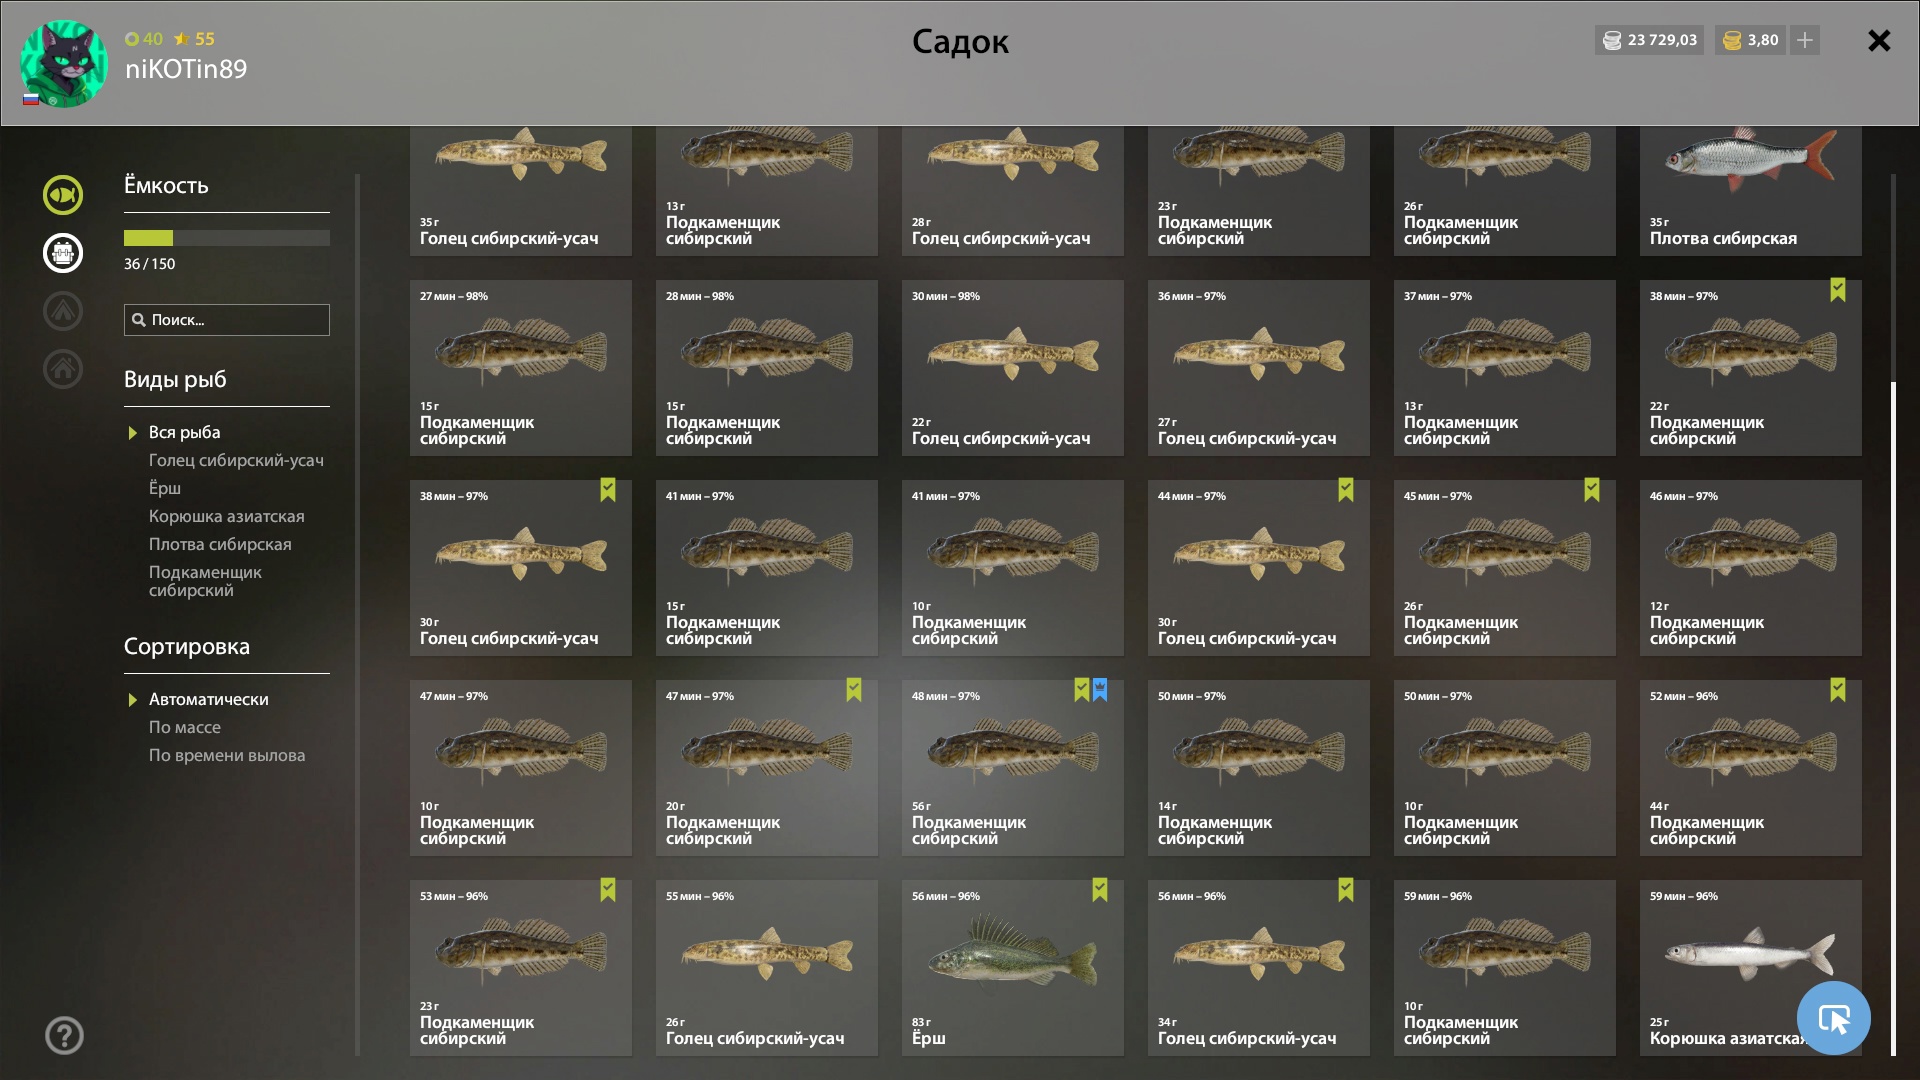Toggle the blue bookmark on 56 г Подкаменщик
The width and height of the screenshot is (1920, 1080).
[1100, 690]
